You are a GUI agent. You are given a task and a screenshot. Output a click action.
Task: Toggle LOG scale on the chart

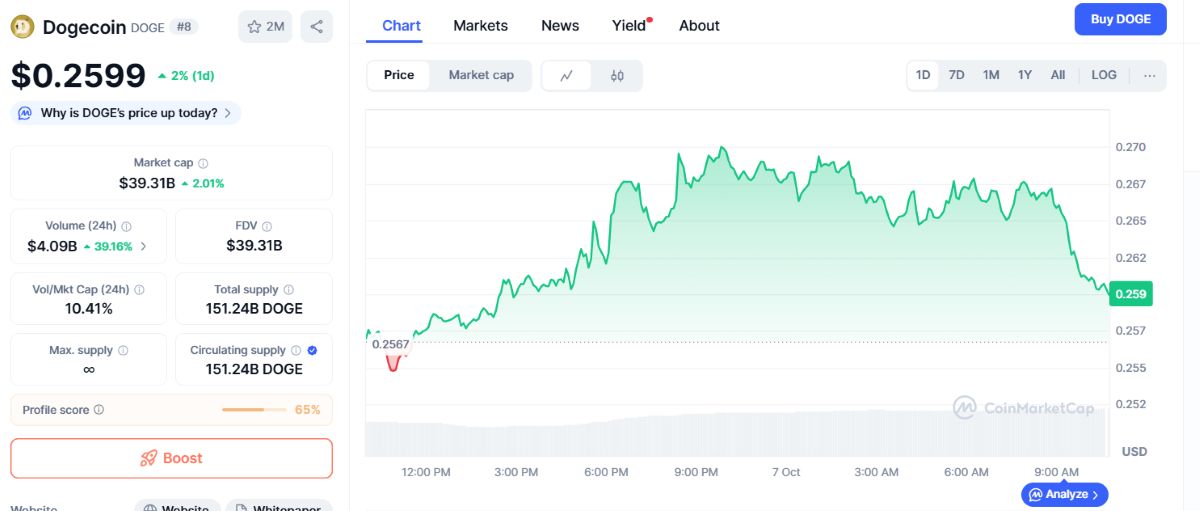(x=1104, y=75)
